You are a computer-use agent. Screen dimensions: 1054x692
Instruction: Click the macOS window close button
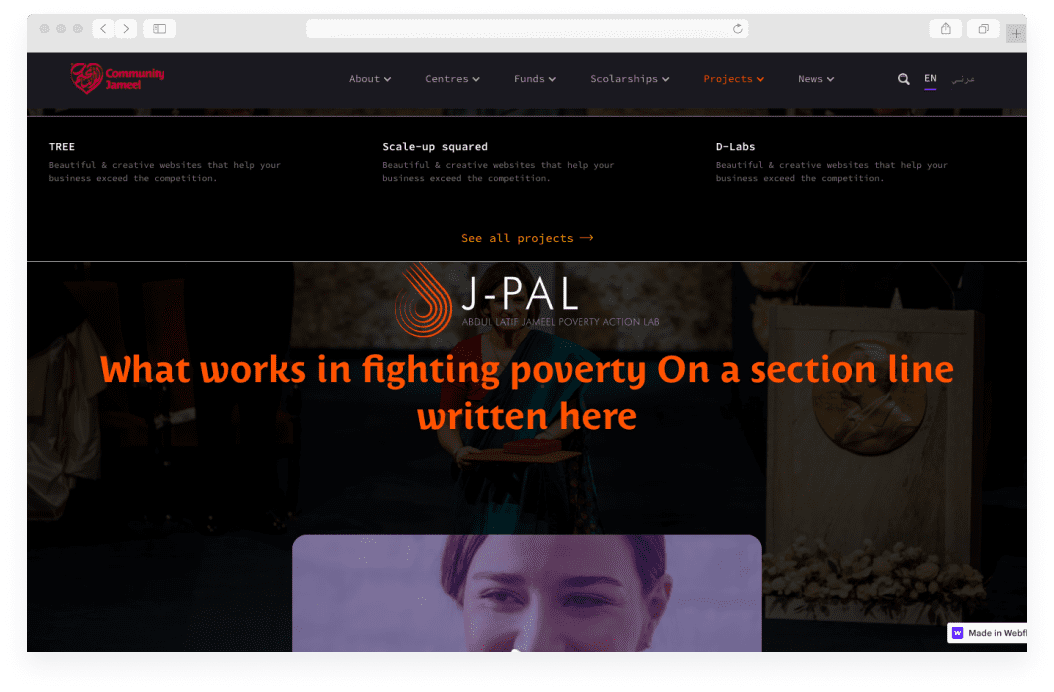tap(44, 28)
